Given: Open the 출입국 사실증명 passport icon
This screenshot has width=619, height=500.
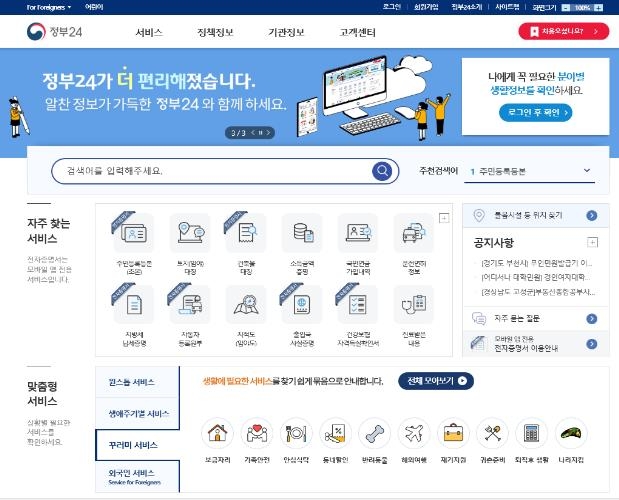Looking at the screenshot, I should click(302, 305).
